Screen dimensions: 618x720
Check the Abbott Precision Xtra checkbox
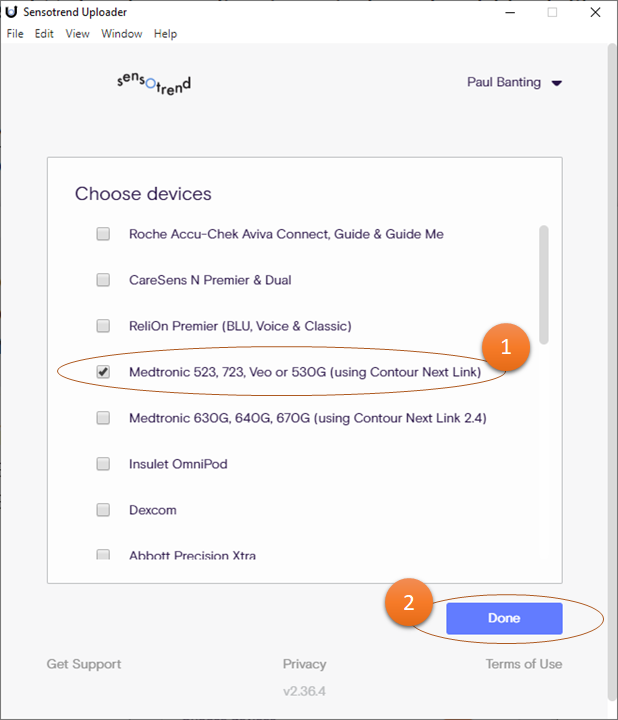click(x=103, y=554)
